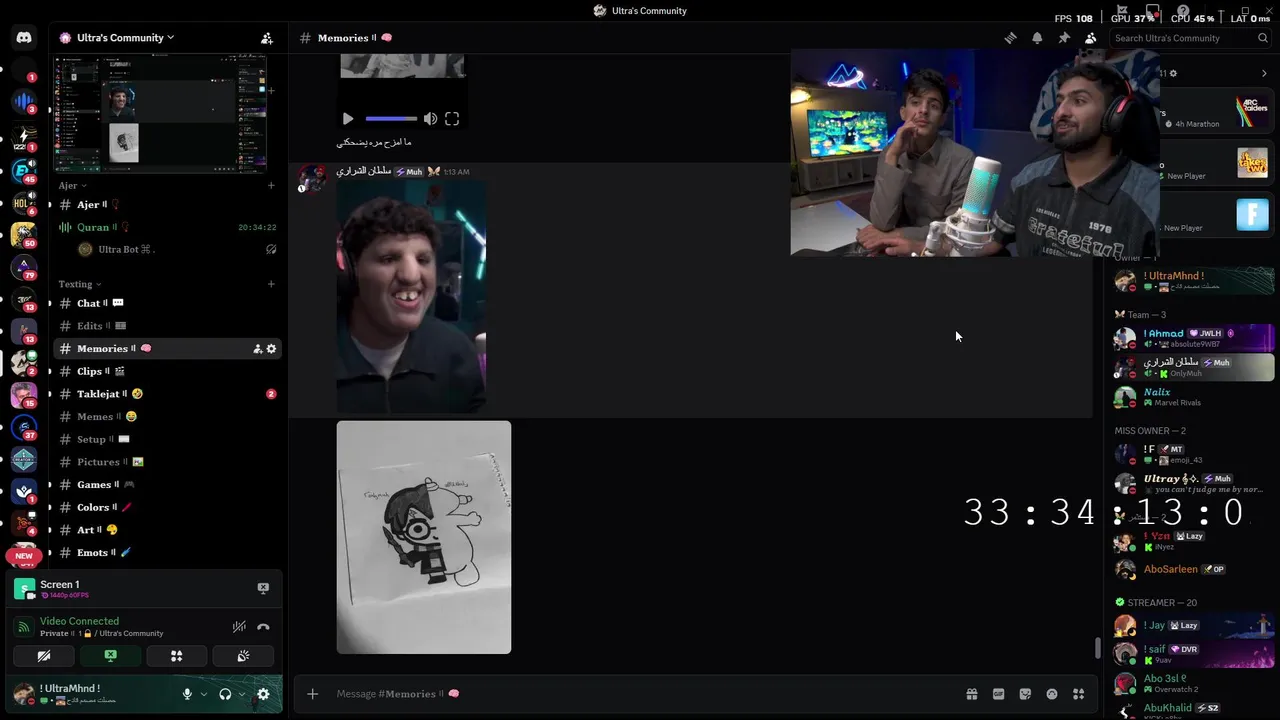1280x720 pixels.
Task: Disconnect from voice with hang-up icon
Action: coord(263,627)
